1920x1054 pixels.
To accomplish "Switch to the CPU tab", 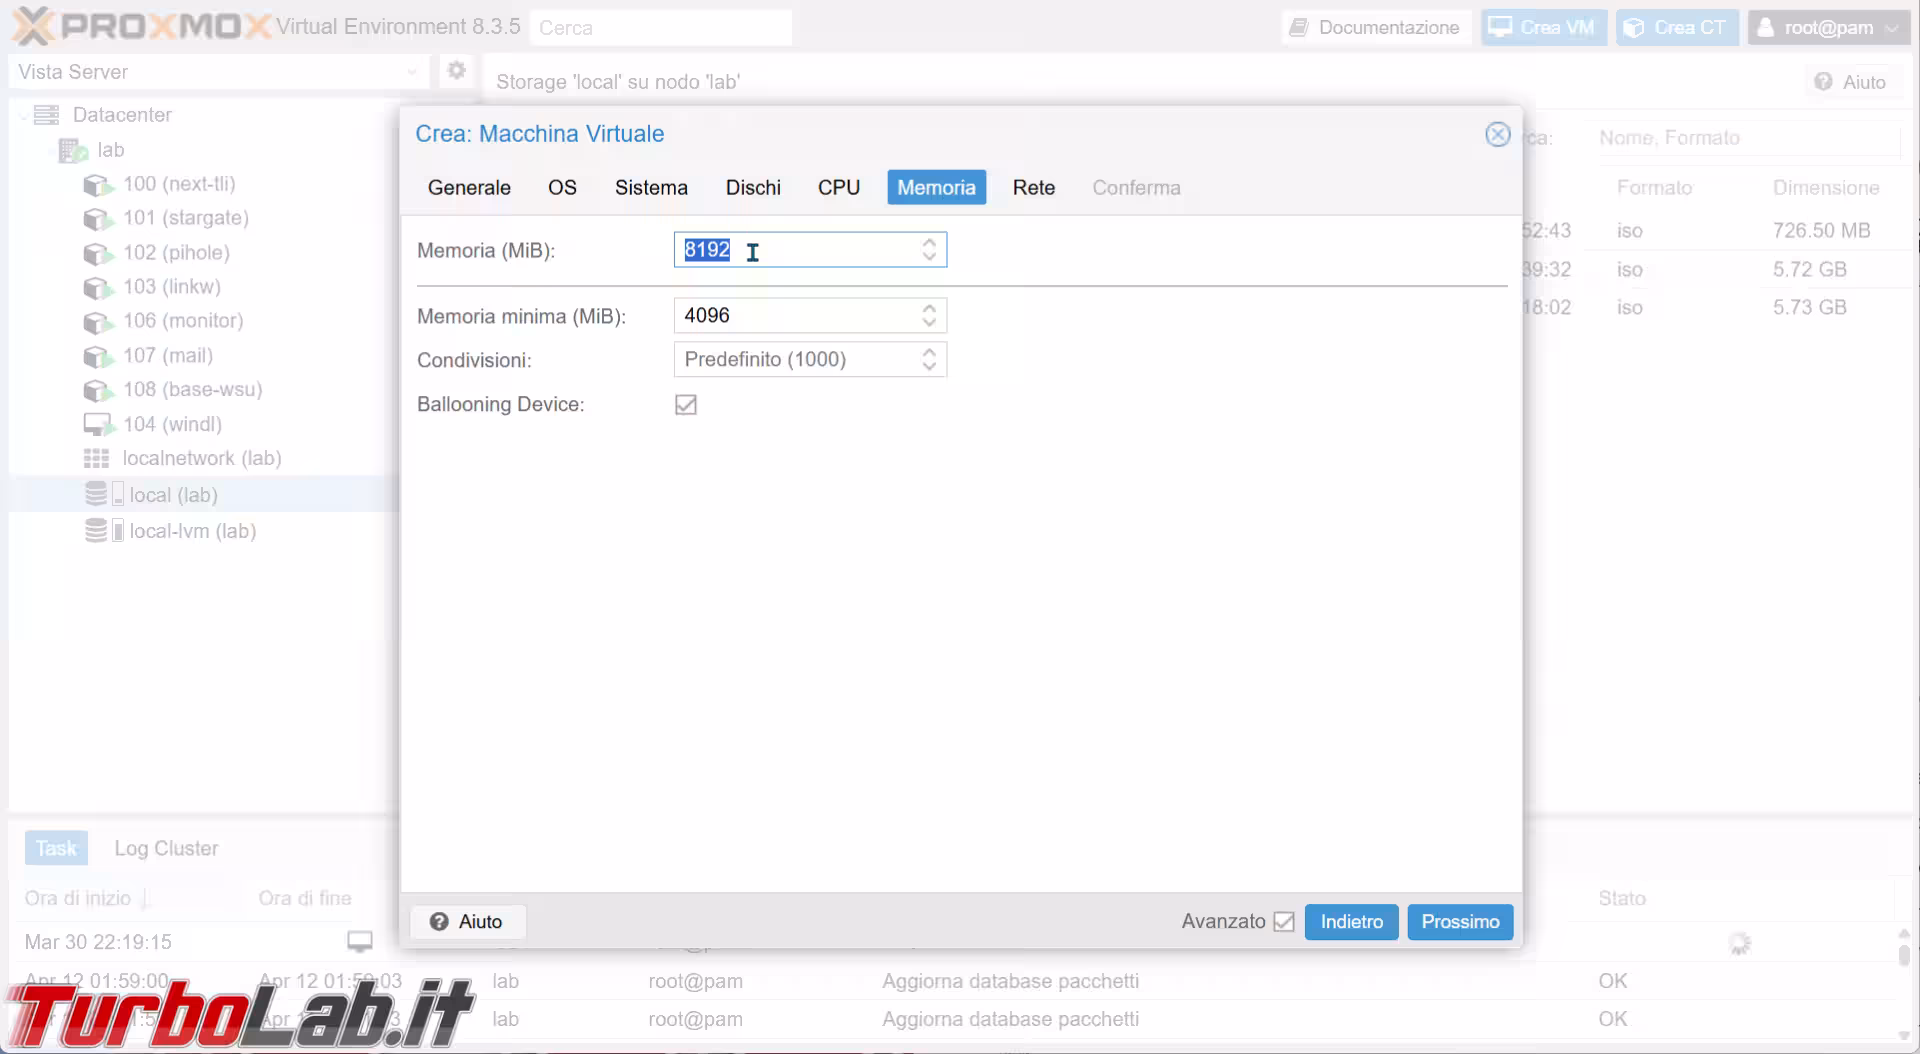I will pyautogui.click(x=838, y=188).
